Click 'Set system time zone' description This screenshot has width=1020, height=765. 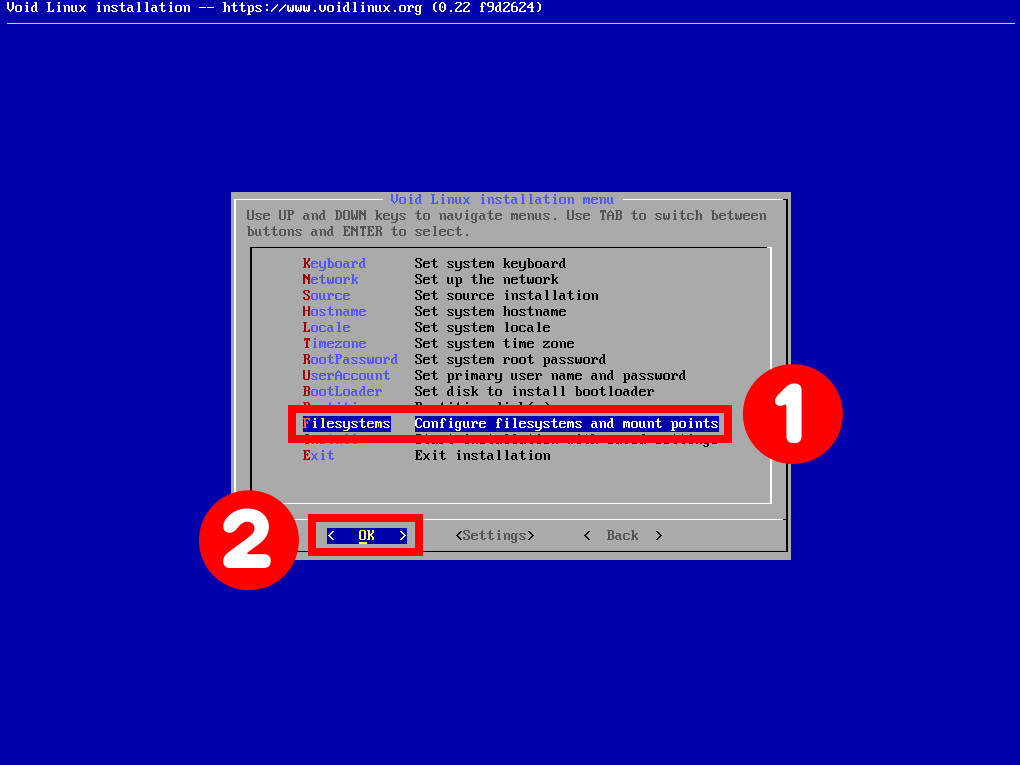coord(494,343)
